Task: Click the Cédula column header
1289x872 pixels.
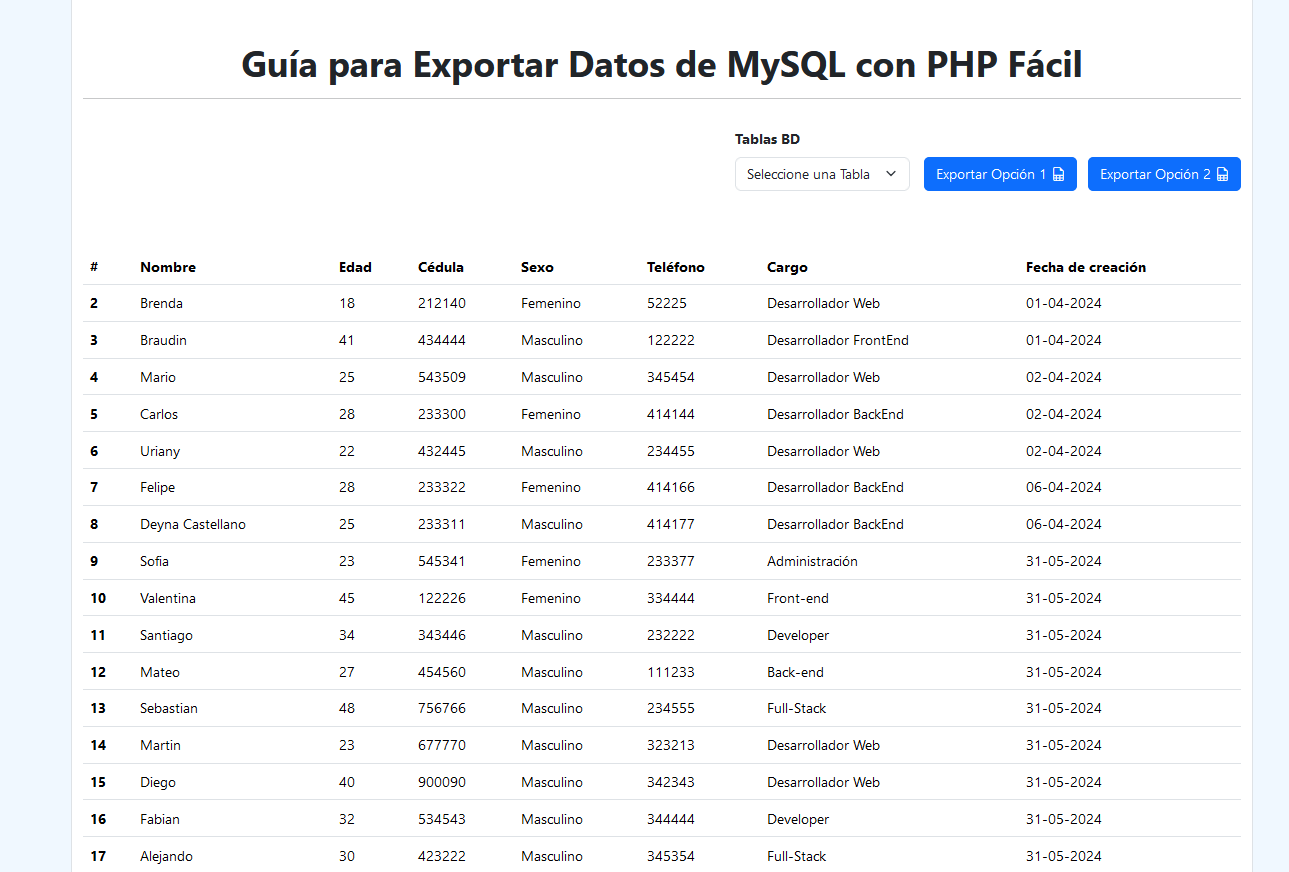Action: coord(441,267)
